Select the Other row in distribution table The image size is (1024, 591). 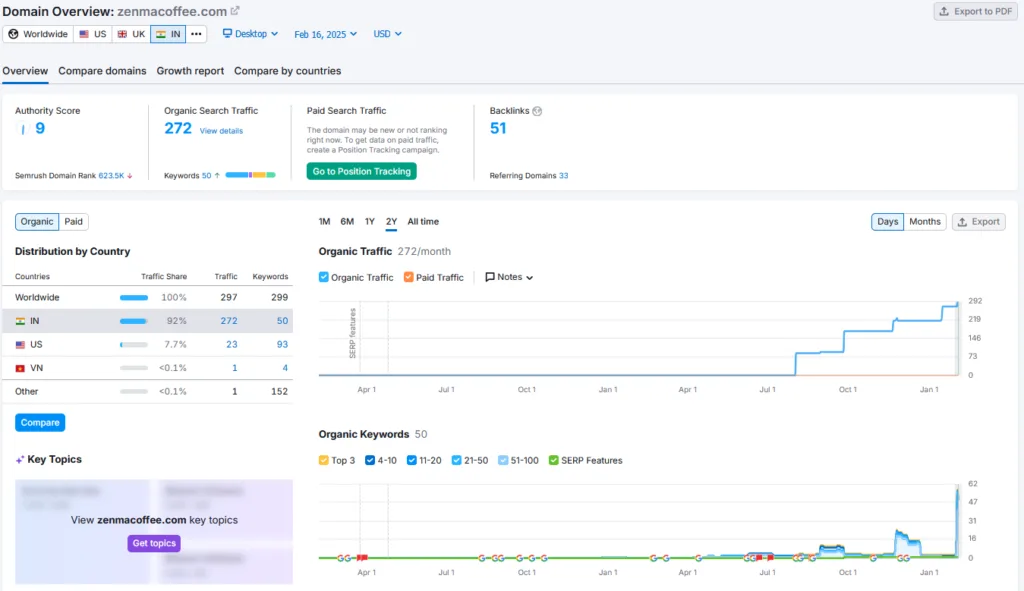148,392
